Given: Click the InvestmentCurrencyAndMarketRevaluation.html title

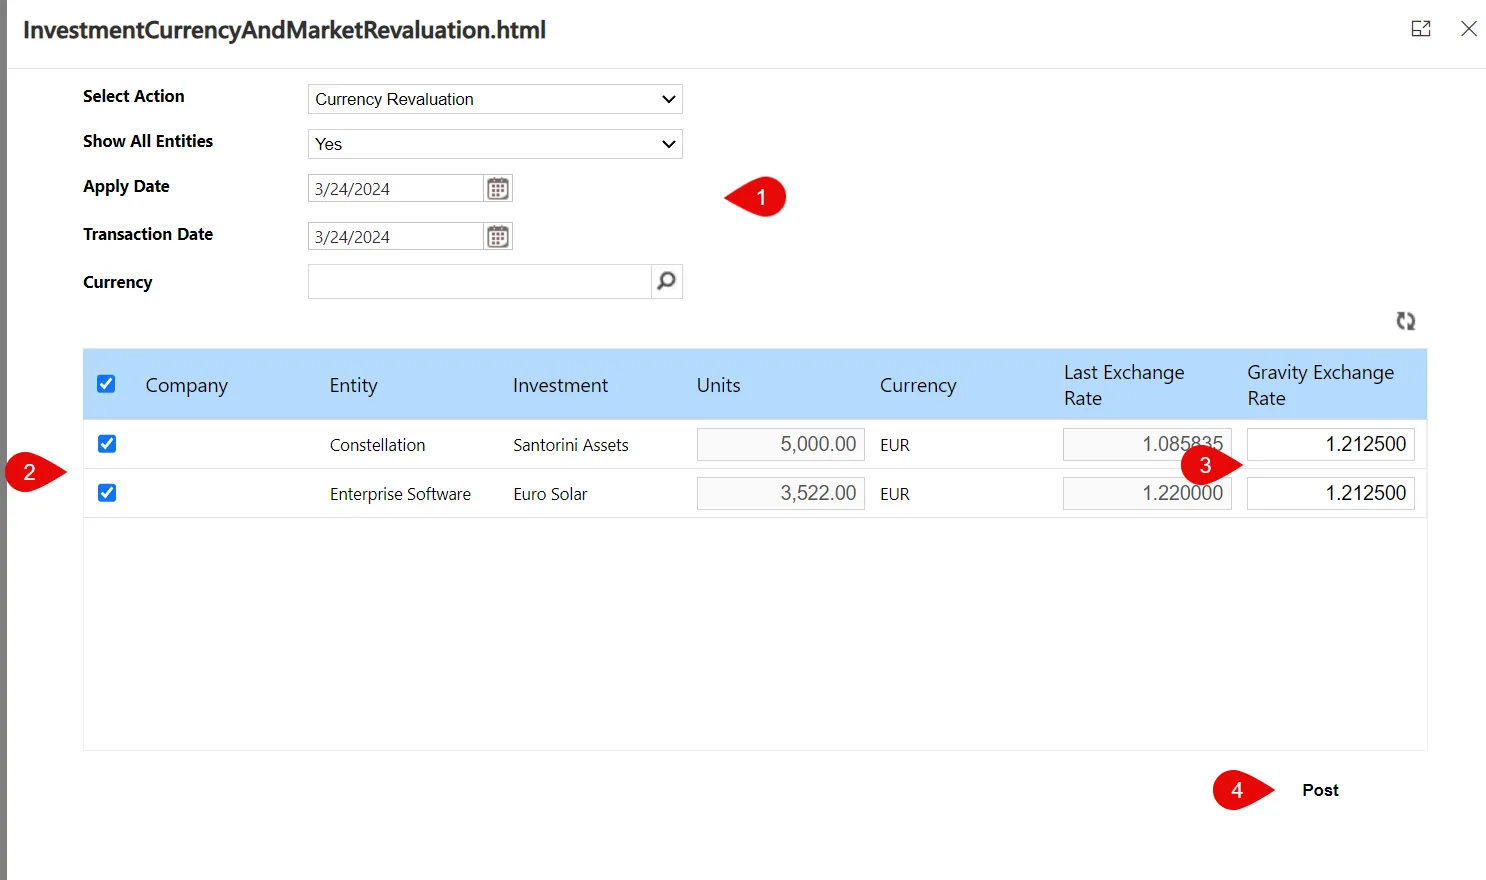Looking at the screenshot, I should click(284, 30).
